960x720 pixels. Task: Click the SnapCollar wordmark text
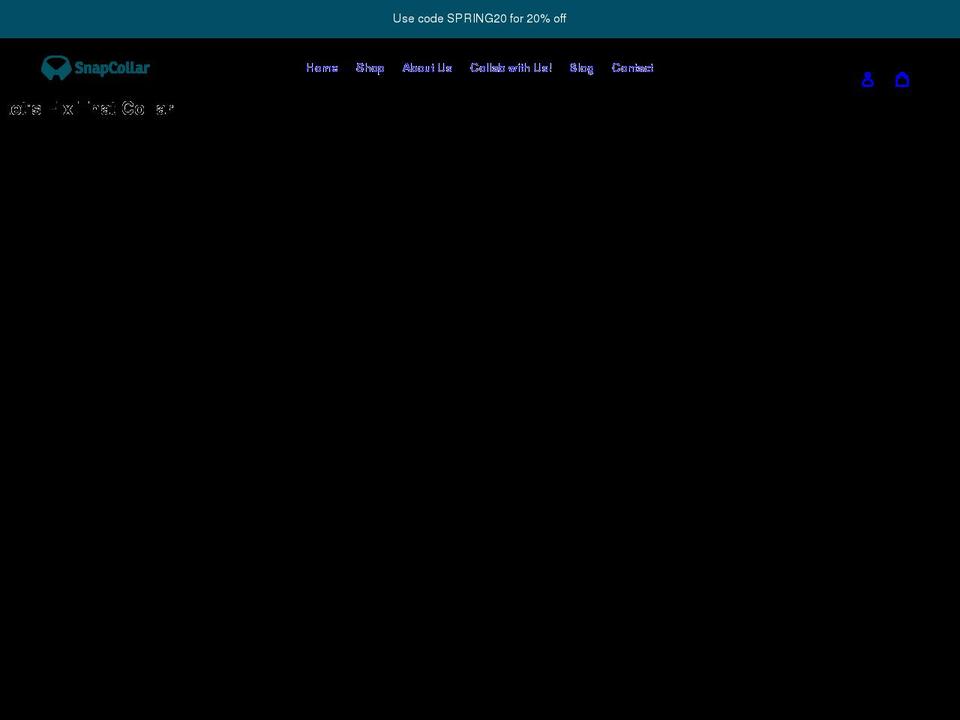[113, 67]
